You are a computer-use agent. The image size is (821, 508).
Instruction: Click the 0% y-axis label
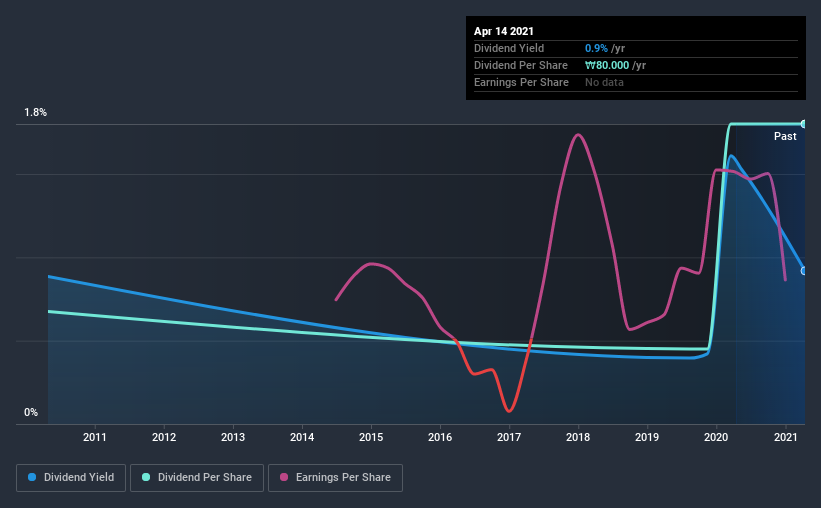point(31,413)
